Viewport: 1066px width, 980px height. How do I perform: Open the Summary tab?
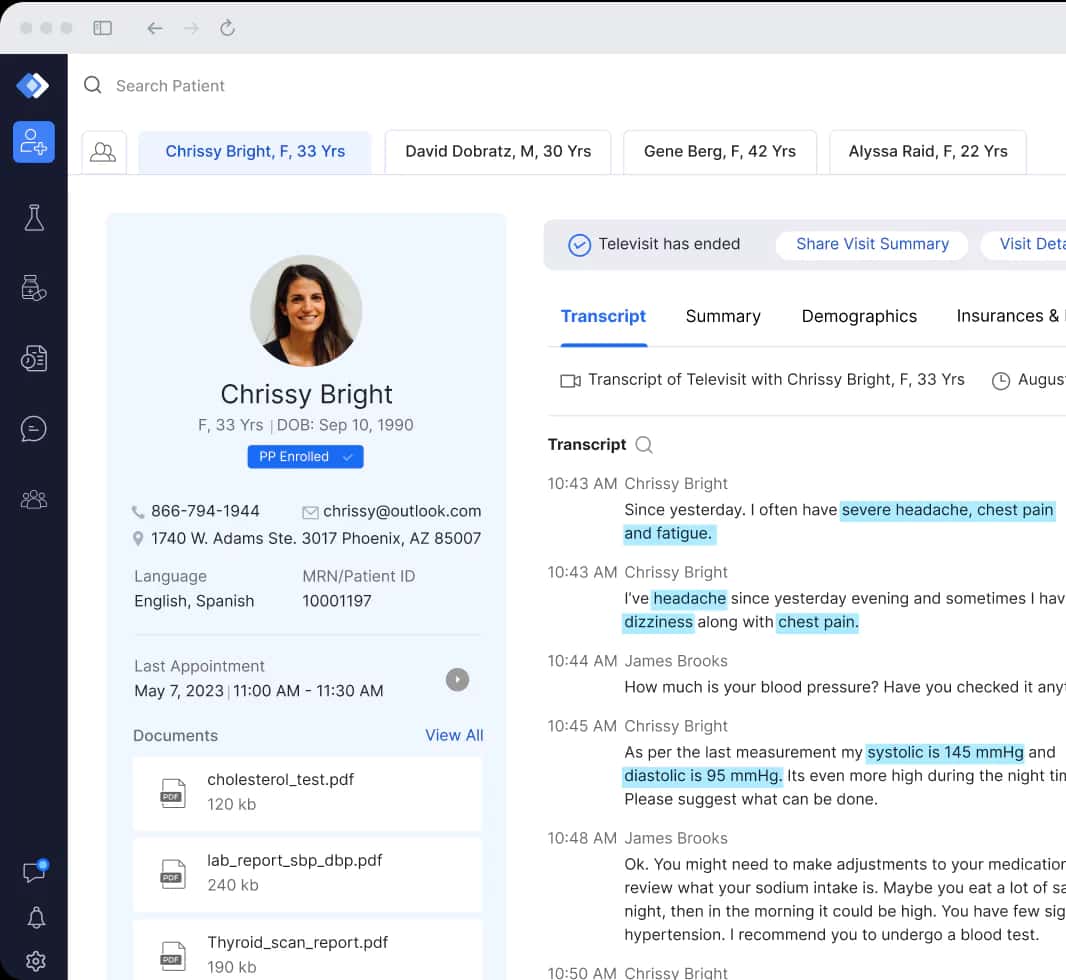point(722,316)
